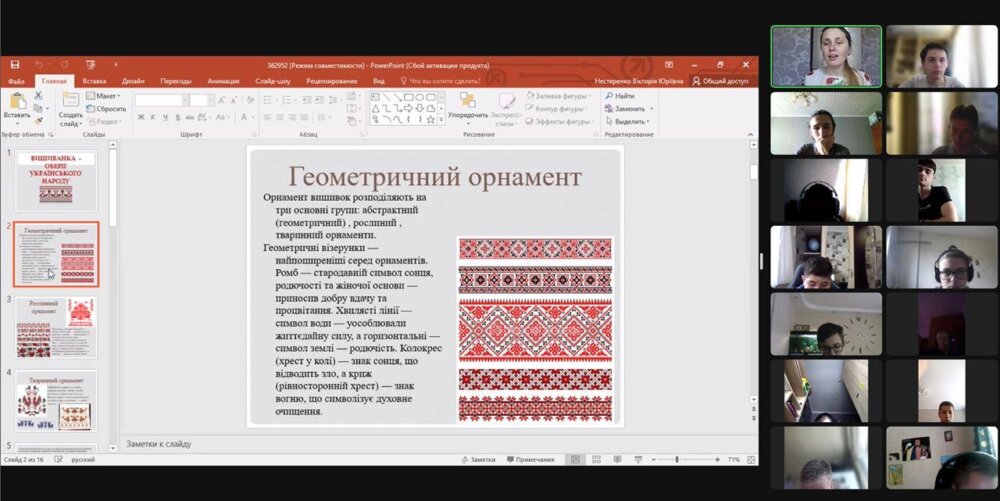1000x501 pixels.
Task: Adjust the zoom slider handle
Action: [677, 460]
